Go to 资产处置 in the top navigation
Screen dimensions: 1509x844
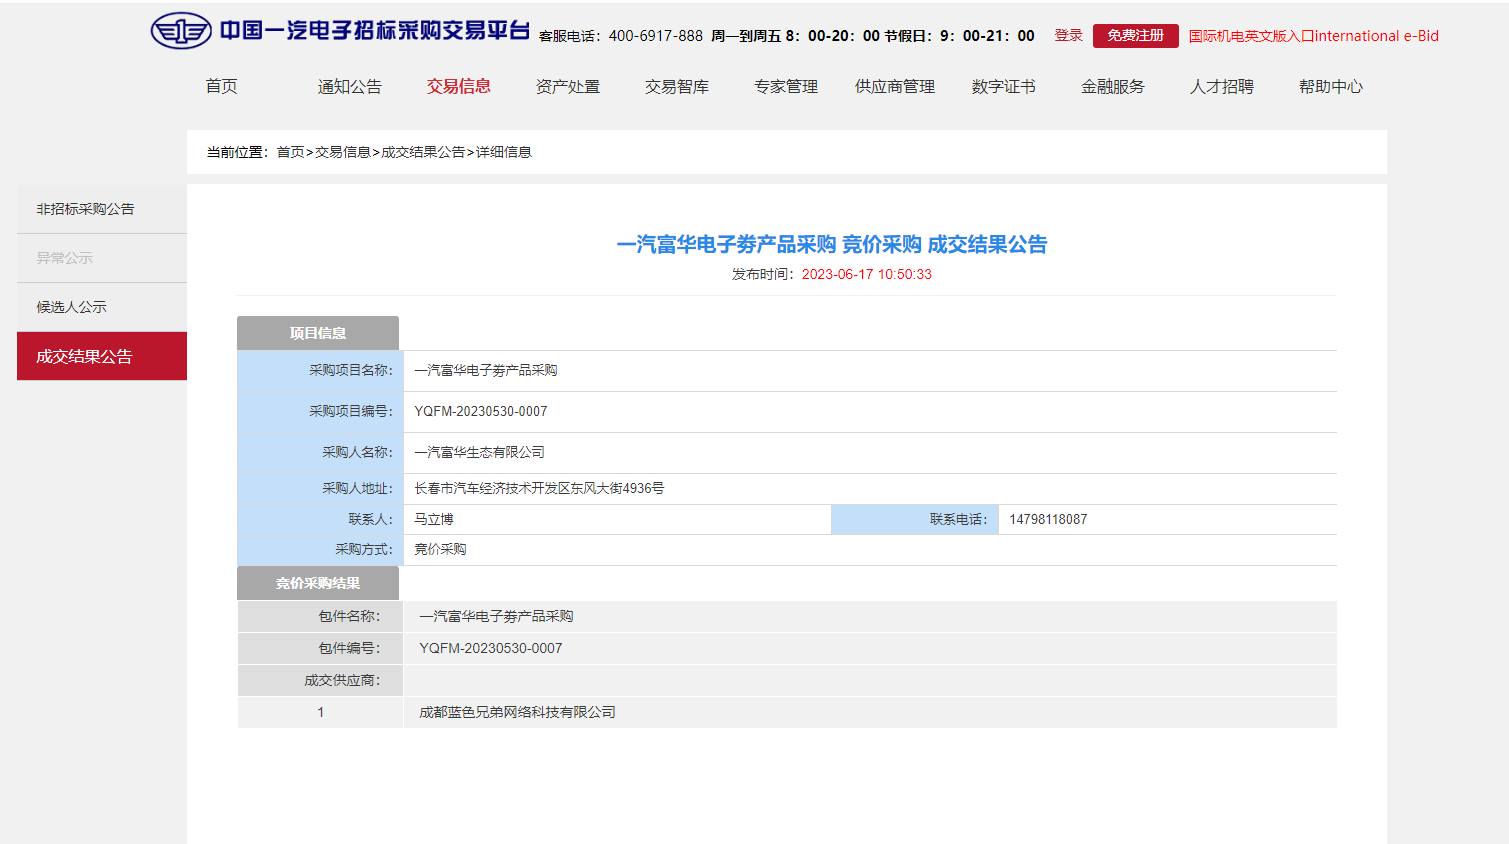567,86
